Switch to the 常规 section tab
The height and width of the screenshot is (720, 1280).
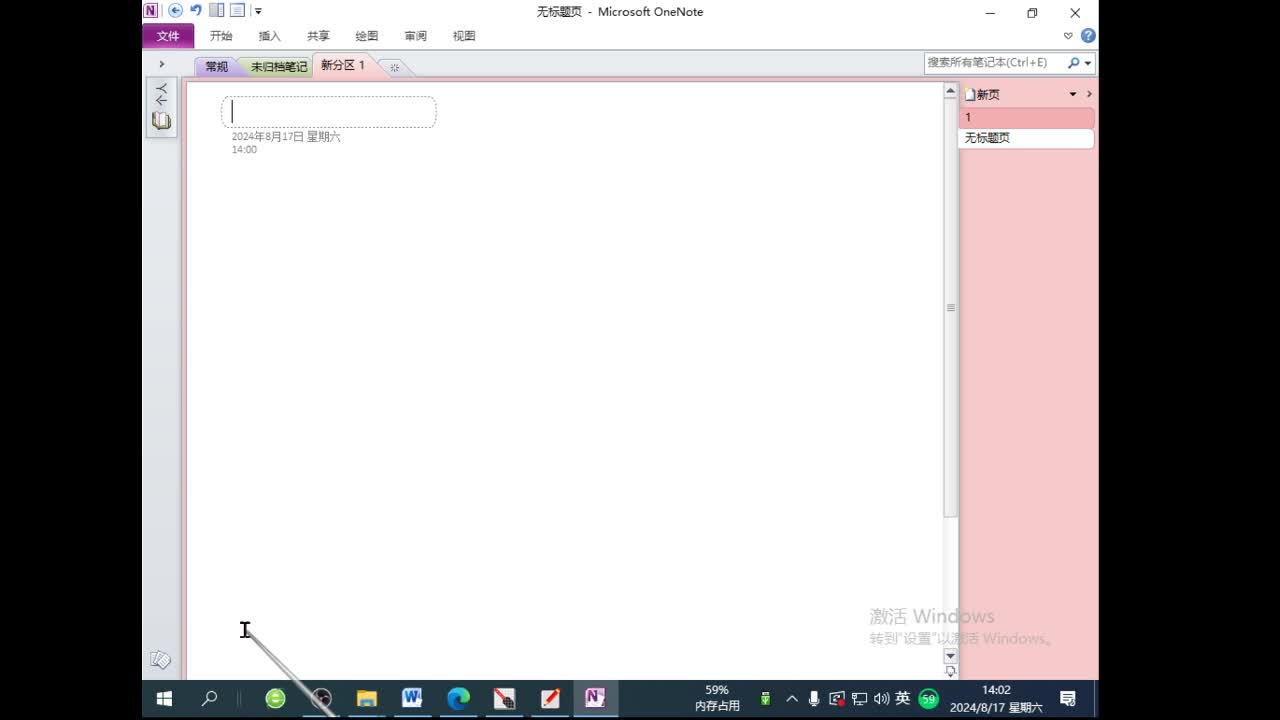(x=216, y=67)
